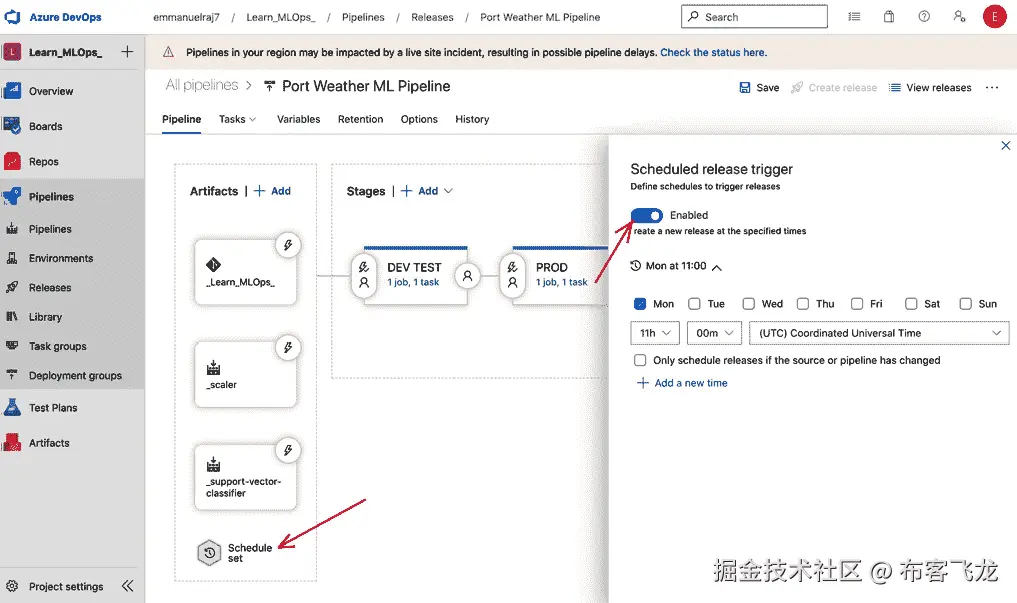
Task: Switch to the History tab
Action: point(472,119)
